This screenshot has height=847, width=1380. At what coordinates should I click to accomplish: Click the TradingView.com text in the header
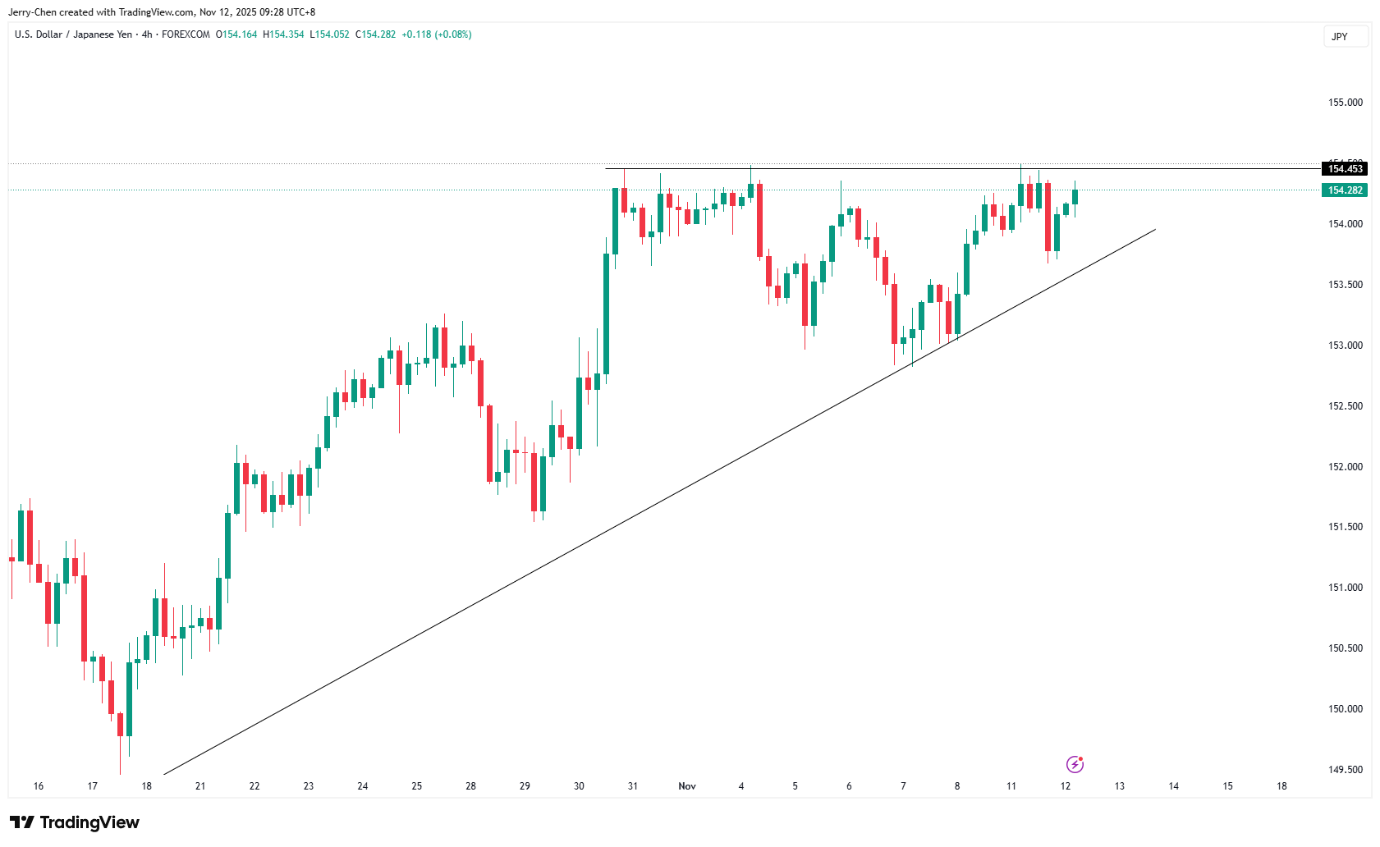tap(156, 12)
